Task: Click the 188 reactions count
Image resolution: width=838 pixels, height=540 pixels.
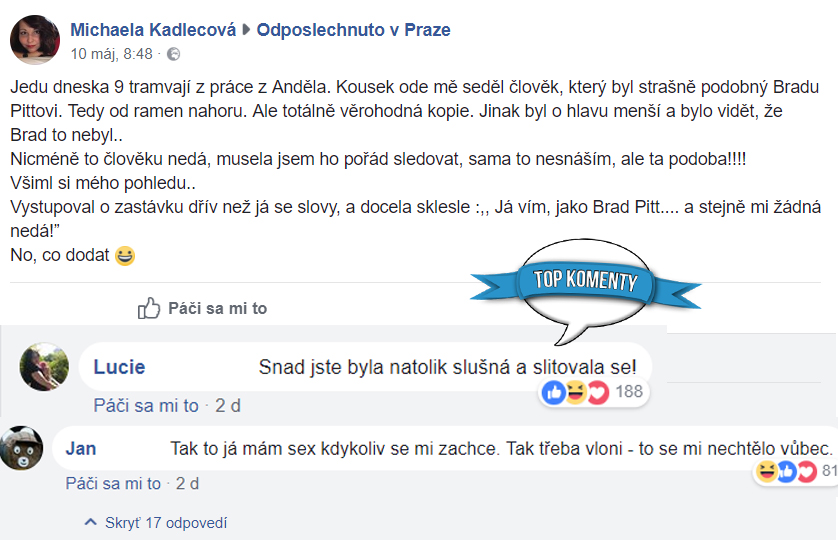Action: [x=629, y=391]
